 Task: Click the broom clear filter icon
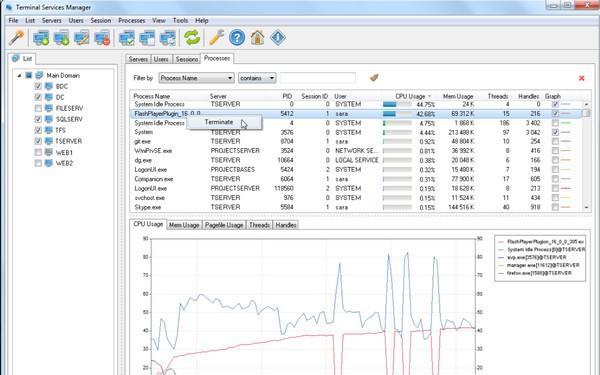(374, 78)
